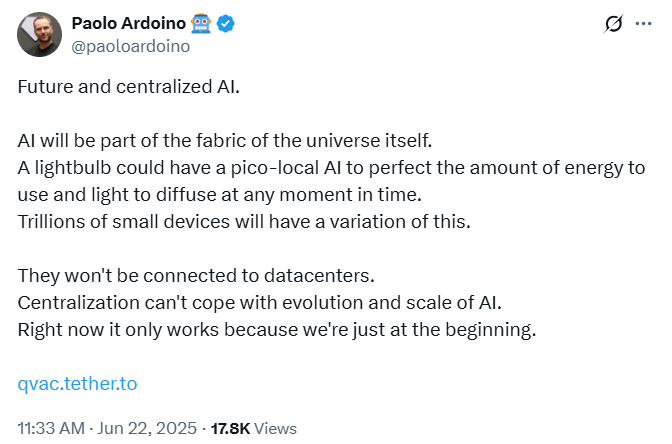
Task: Click the 'Future and centralized AI.' line
Action: [129, 87]
